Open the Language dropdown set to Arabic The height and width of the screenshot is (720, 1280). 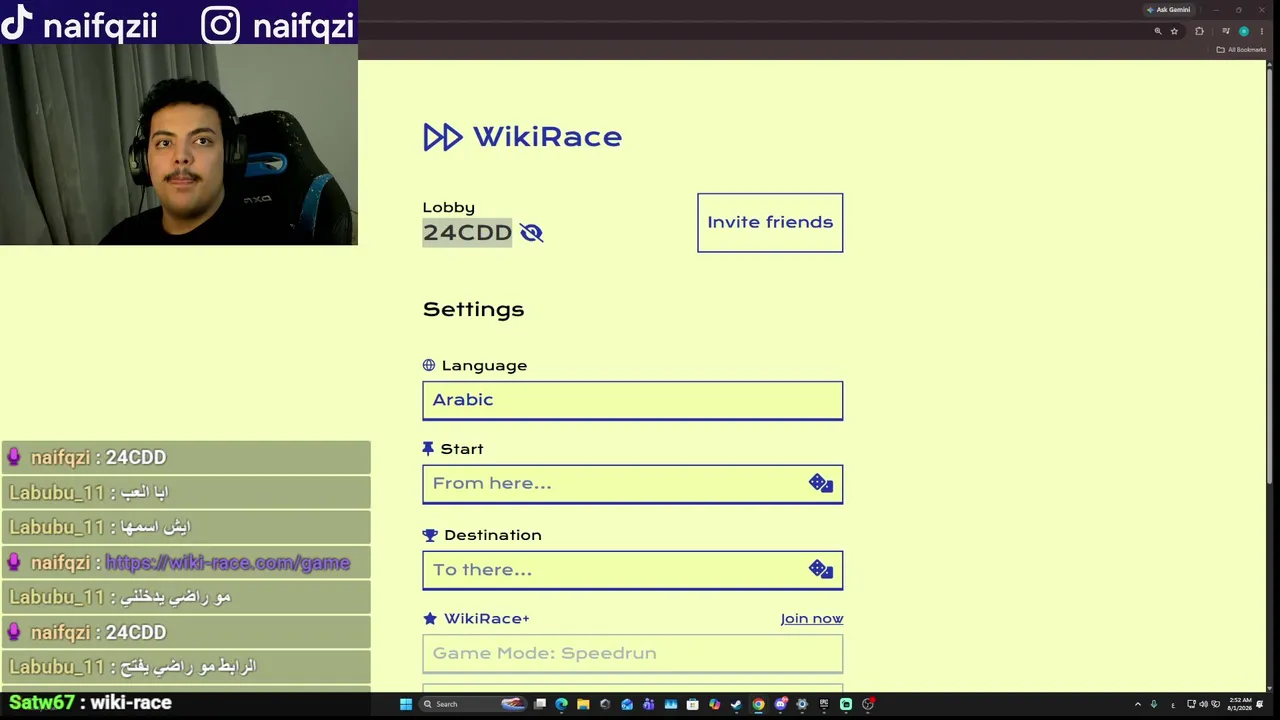(x=632, y=400)
